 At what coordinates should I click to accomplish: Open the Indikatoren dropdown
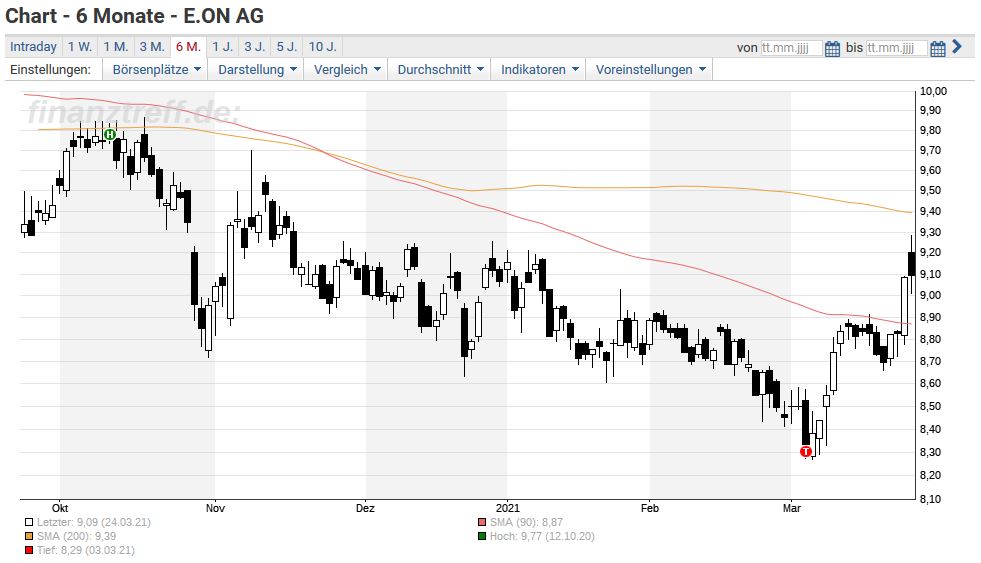tap(539, 69)
